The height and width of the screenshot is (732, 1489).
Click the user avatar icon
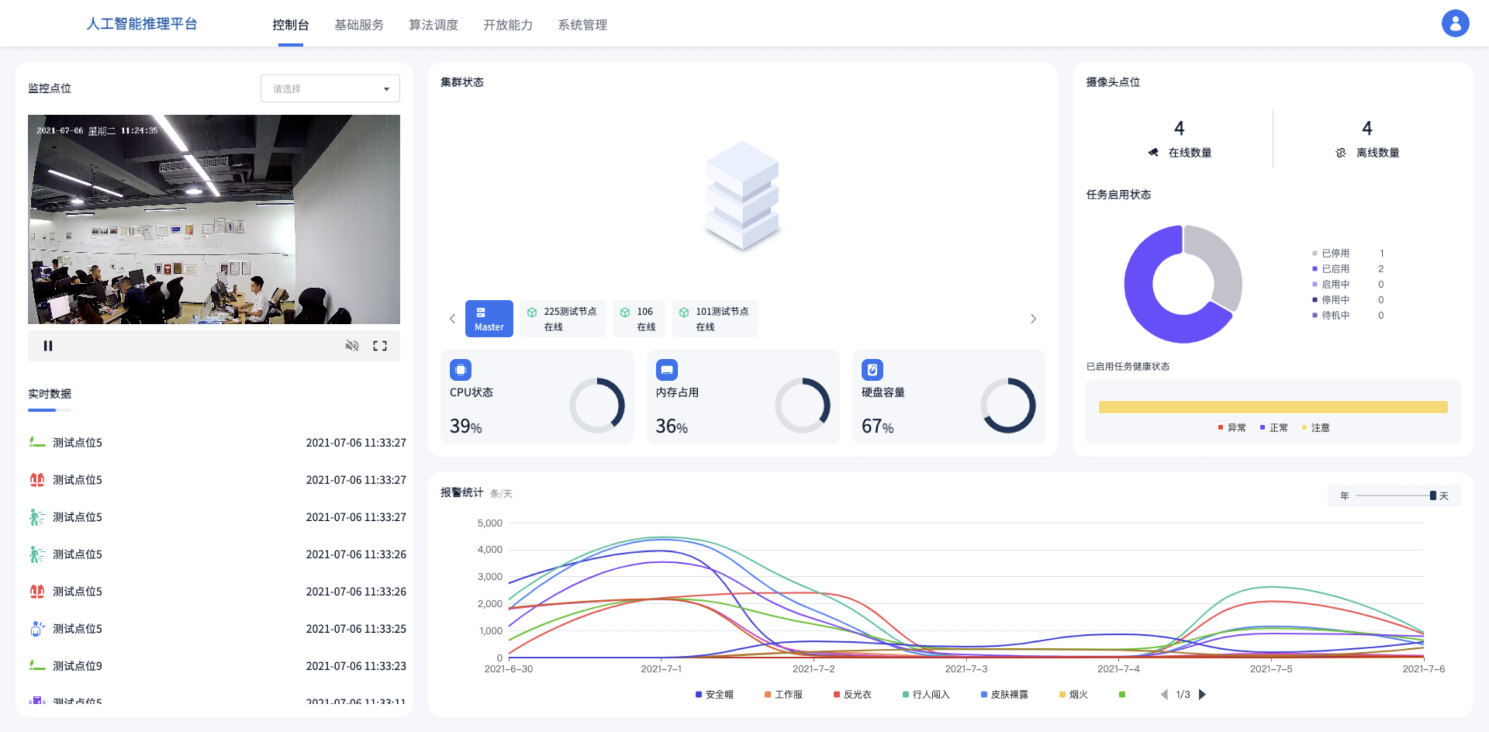(x=1455, y=24)
